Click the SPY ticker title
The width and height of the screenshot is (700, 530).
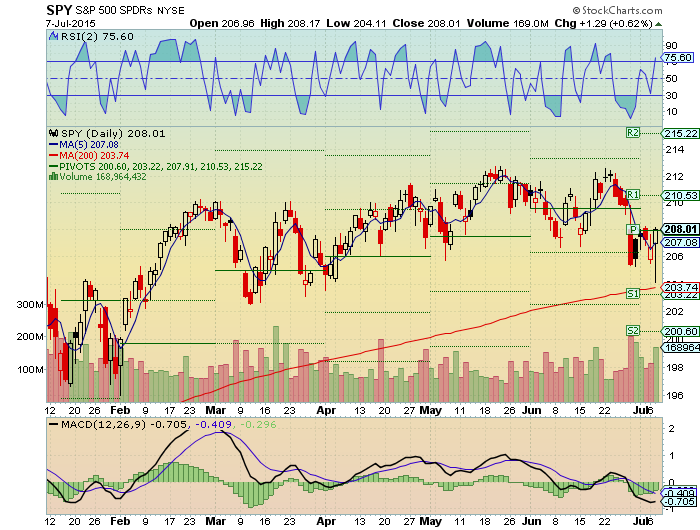59,10
